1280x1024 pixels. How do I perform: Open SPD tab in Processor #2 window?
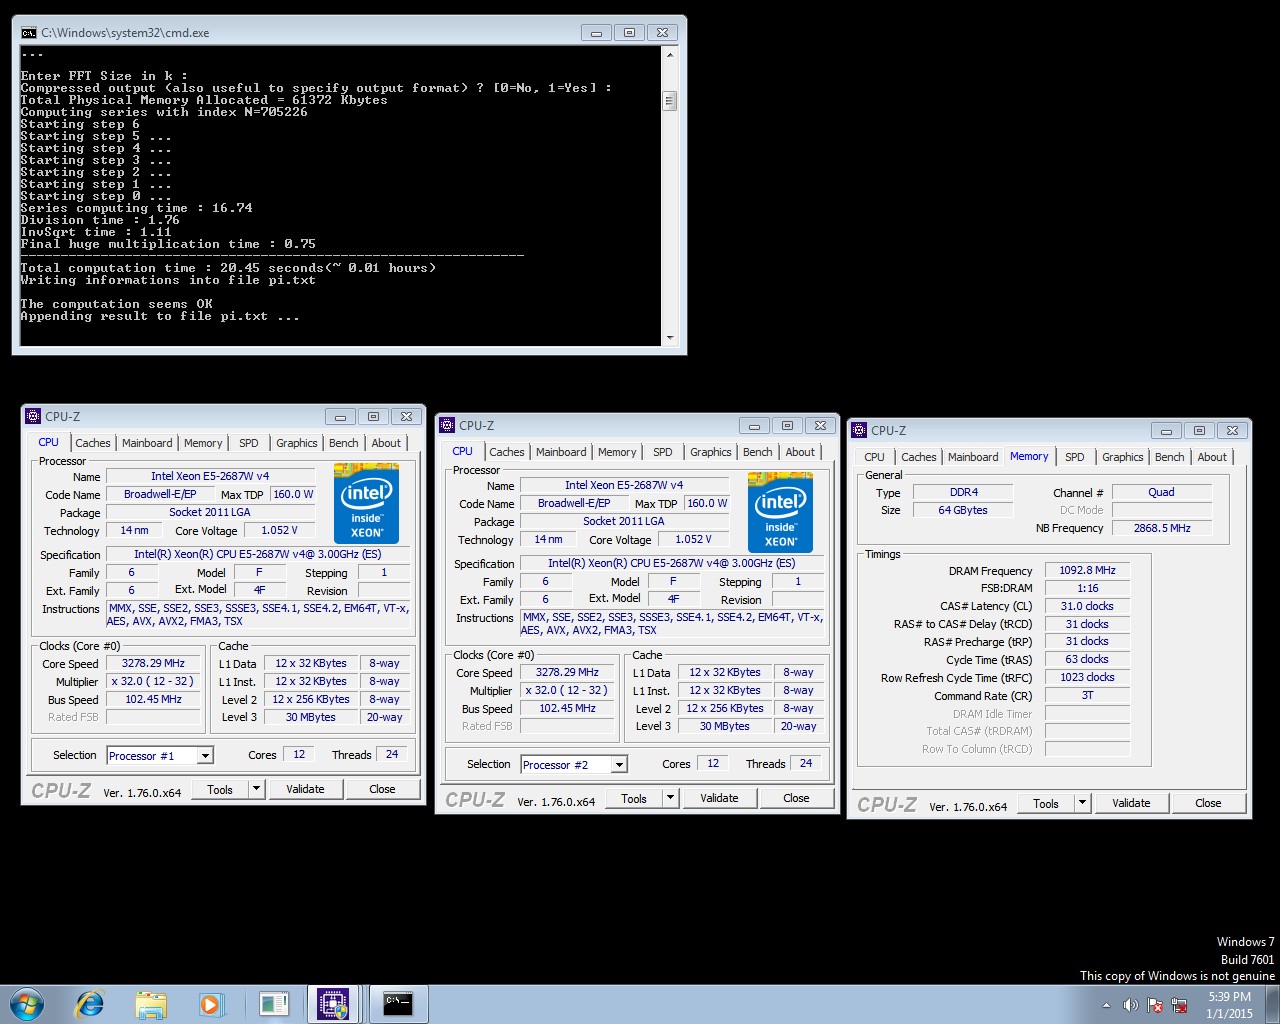click(663, 452)
